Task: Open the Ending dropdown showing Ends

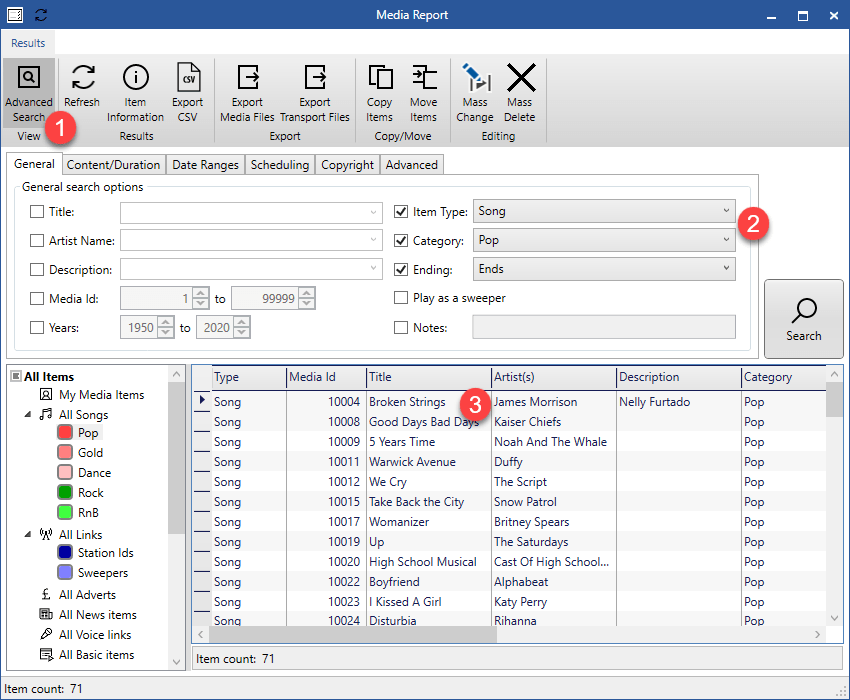Action: tap(604, 269)
